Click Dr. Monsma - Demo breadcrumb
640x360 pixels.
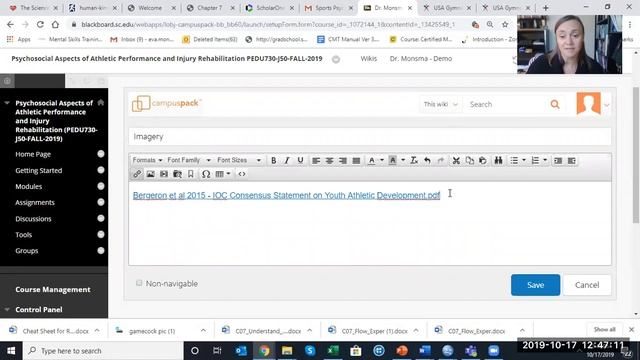(x=421, y=59)
